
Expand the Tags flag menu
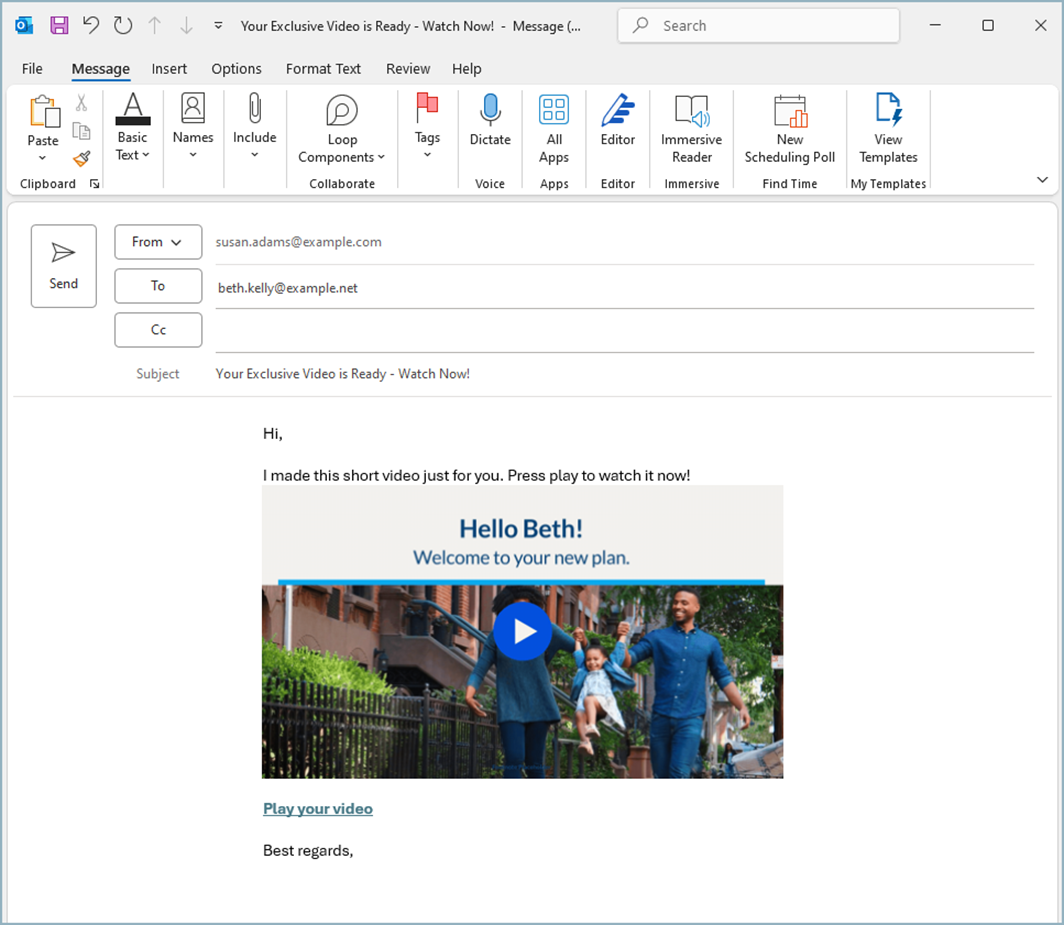(x=427, y=128)
